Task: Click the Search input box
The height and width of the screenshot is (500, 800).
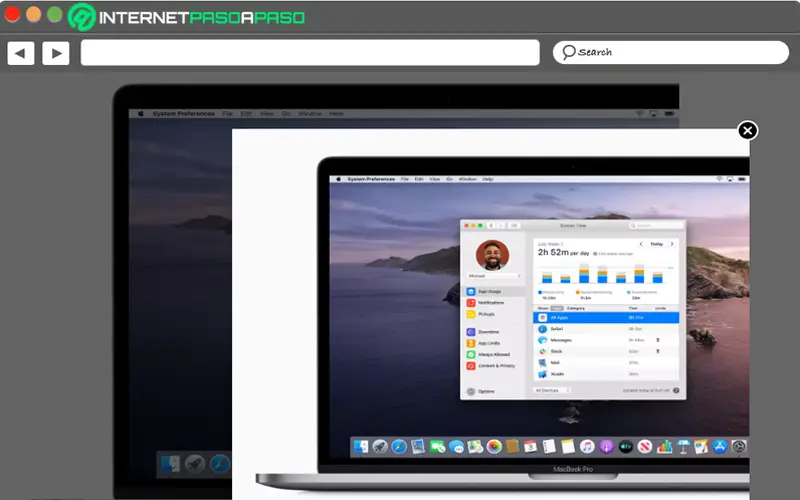Action: (670, 52)
